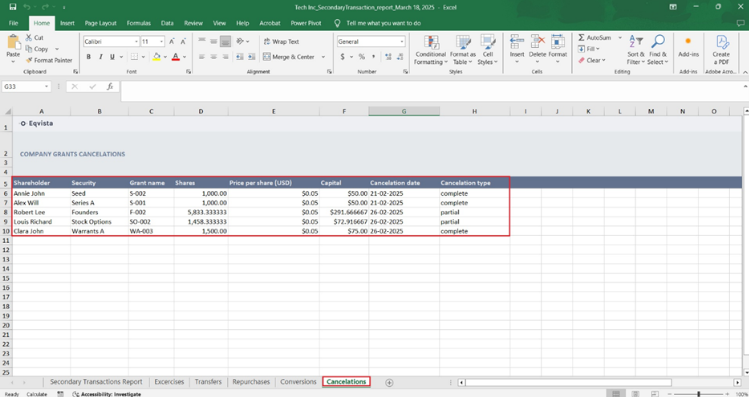Open the Repurchases sheet tab
This screenshot has height=397, width=749.
click(x=251, y=382)
